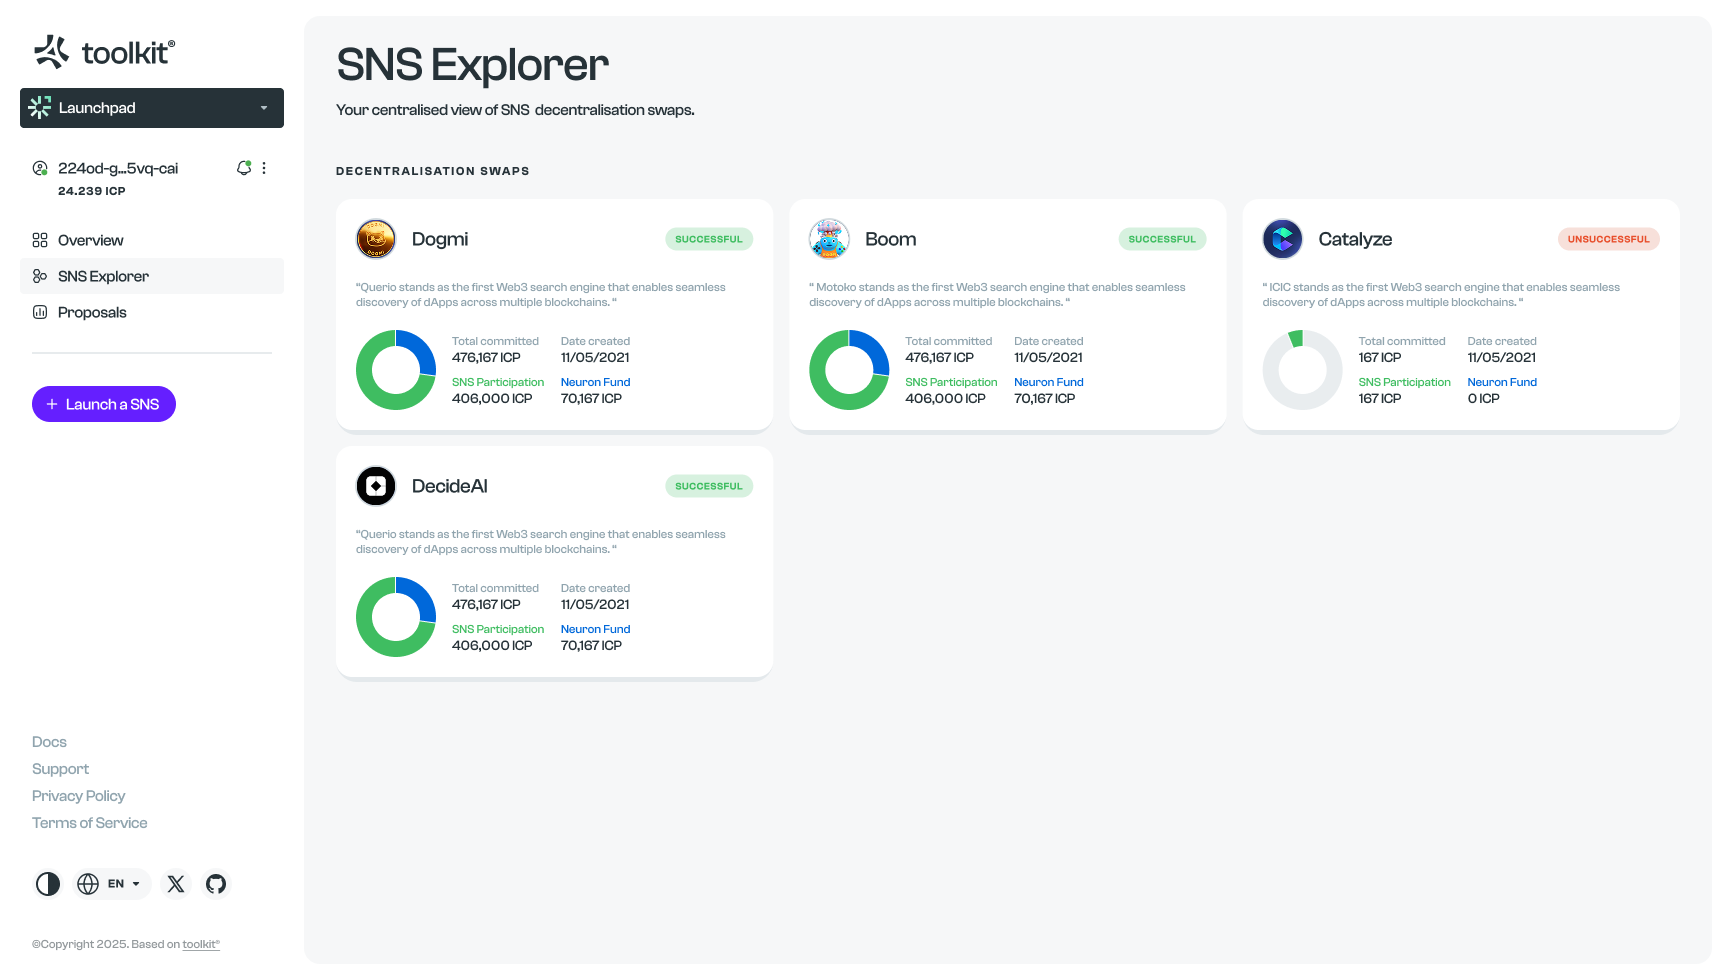Click DecideAI's participation donut chart
The width and height of the screenshot is (1728, 980).
click(396, 617)
